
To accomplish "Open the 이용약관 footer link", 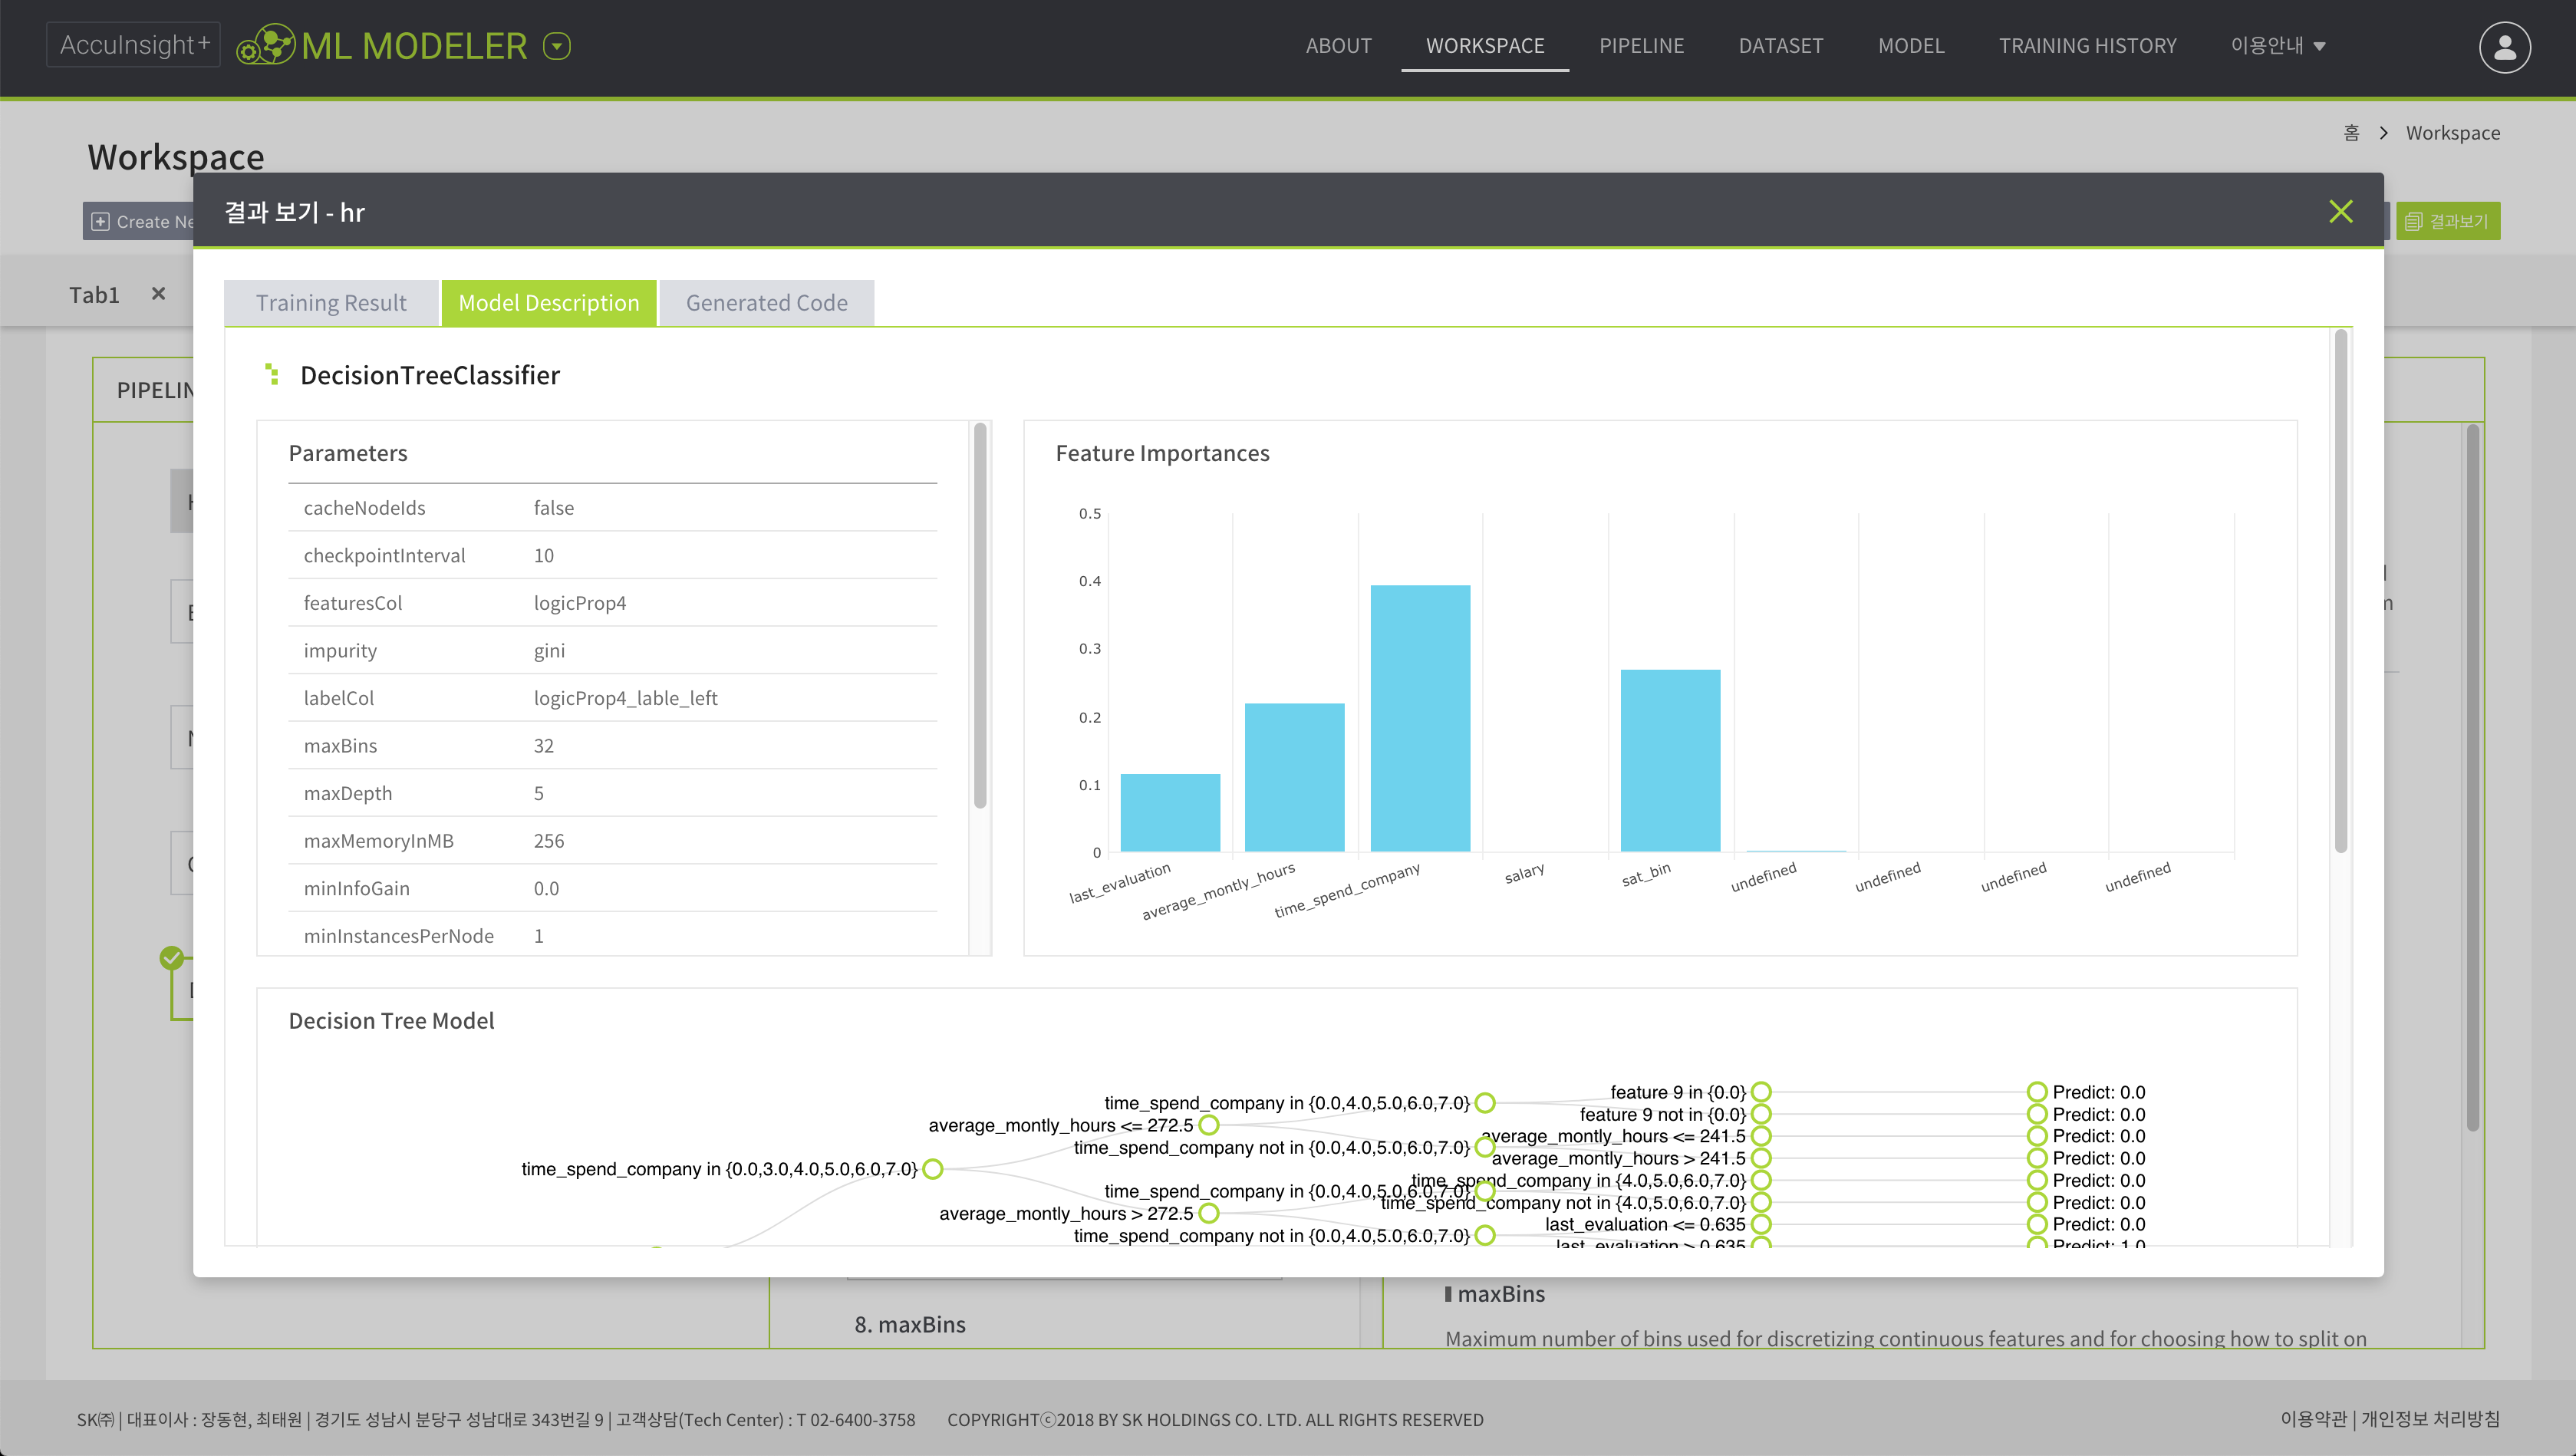I will point(2312,1419).
